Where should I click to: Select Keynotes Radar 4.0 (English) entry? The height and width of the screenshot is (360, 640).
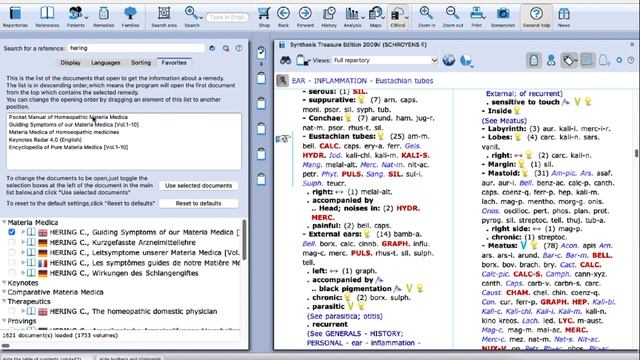click(45, 140)
